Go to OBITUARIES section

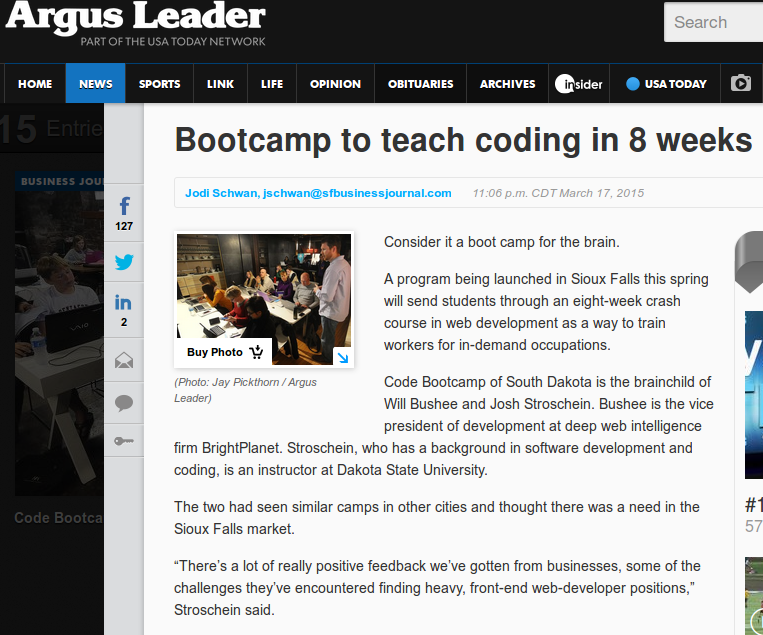(x=420, y=84)
